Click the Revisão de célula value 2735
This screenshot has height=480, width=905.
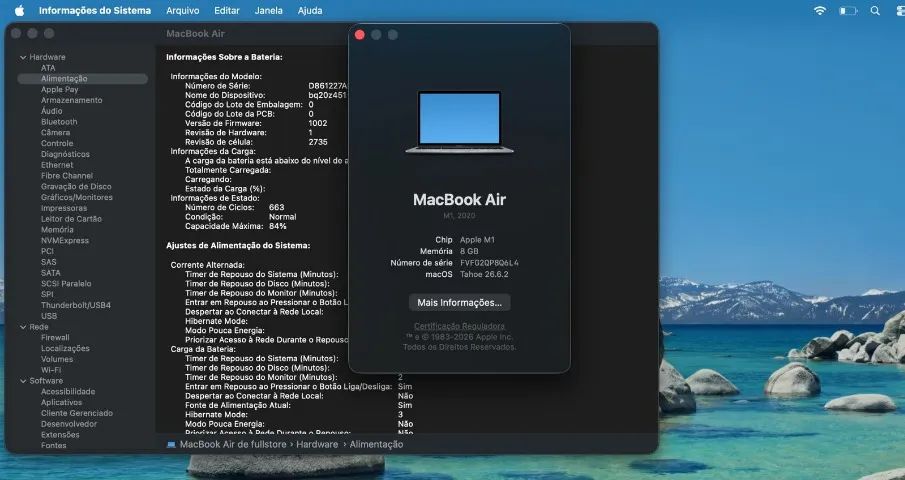coord(317,142)
